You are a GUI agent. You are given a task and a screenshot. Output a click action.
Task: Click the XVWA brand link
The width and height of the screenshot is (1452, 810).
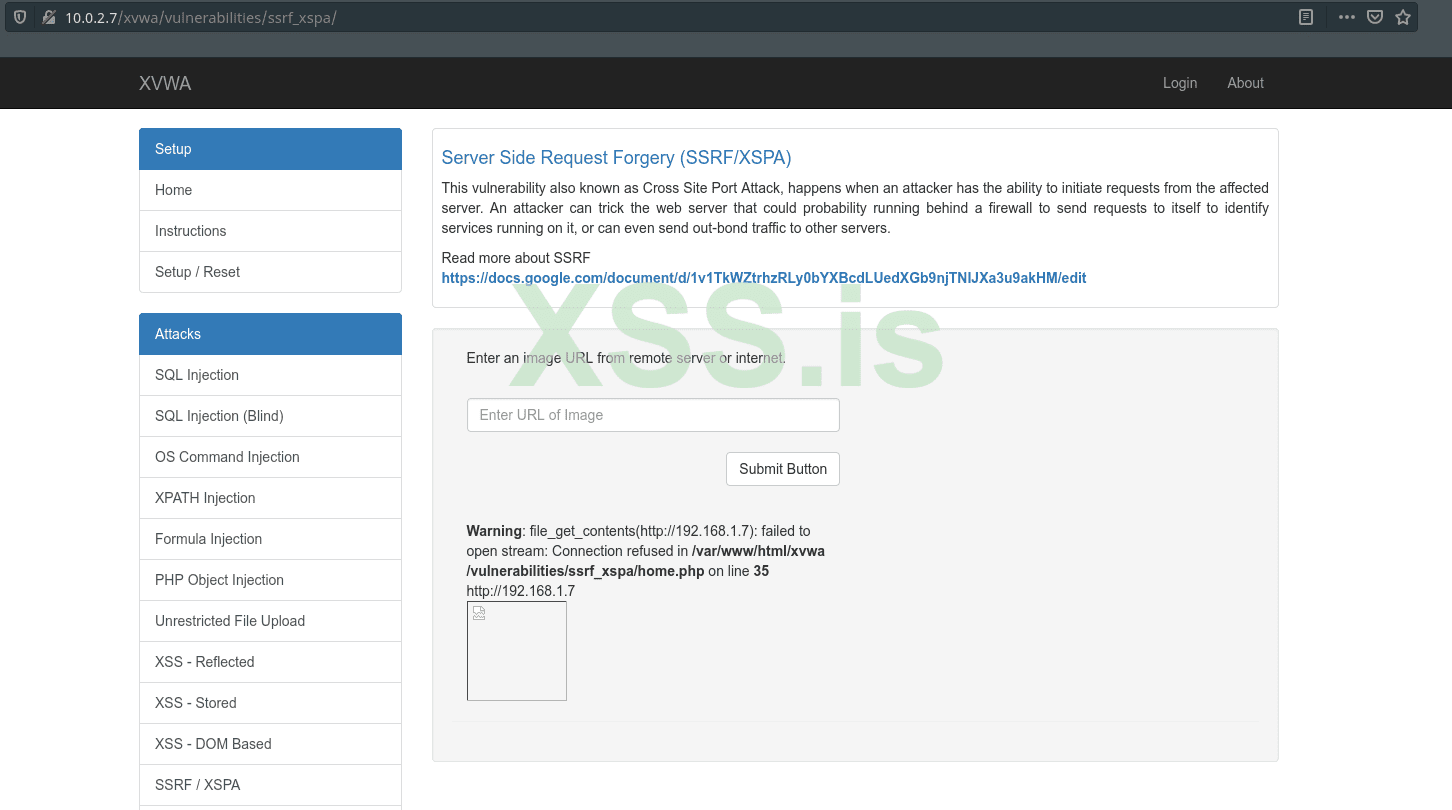tap(165, 83)
